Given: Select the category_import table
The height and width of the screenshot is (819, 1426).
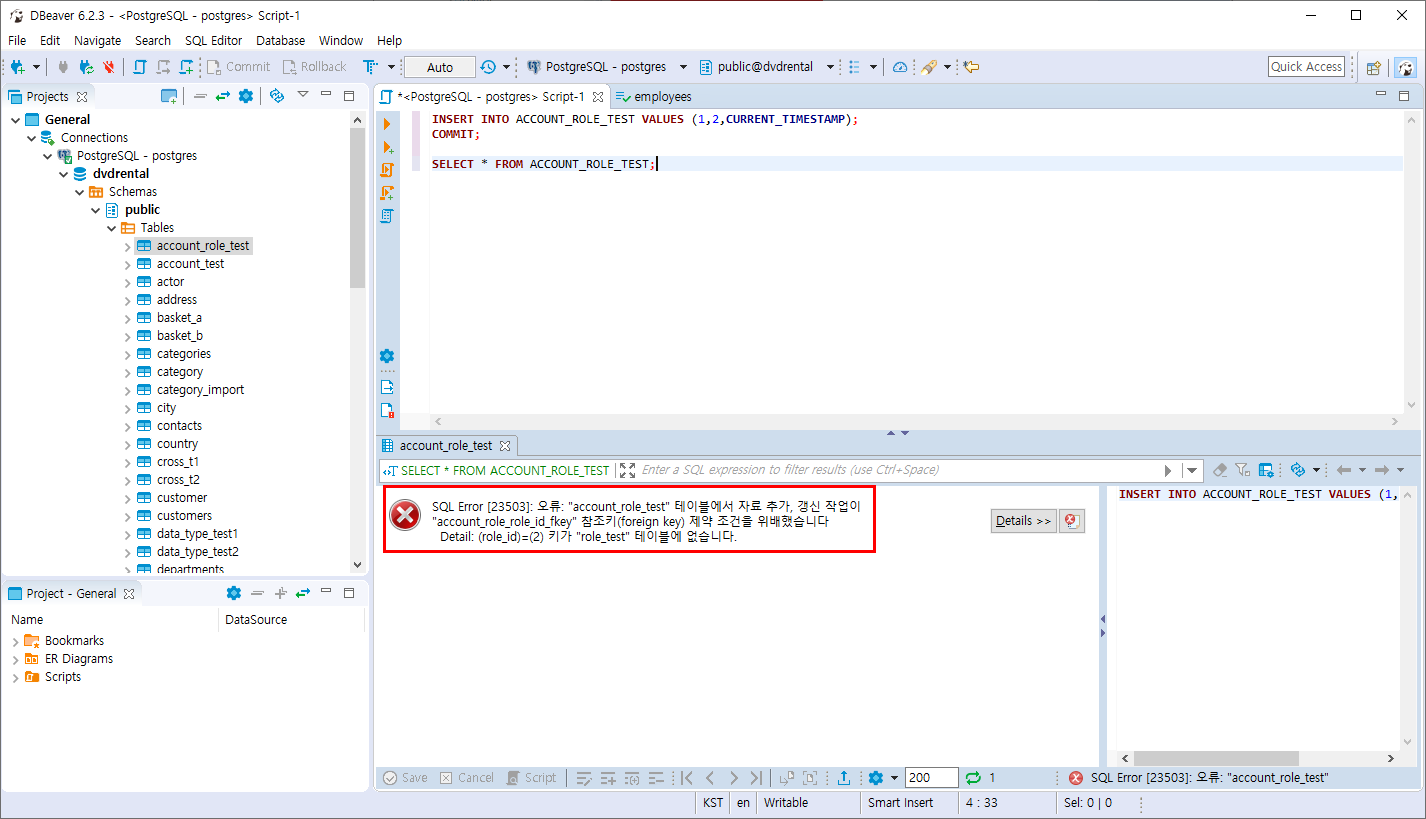Looking at the screenshot, I should tap(200, 390).
